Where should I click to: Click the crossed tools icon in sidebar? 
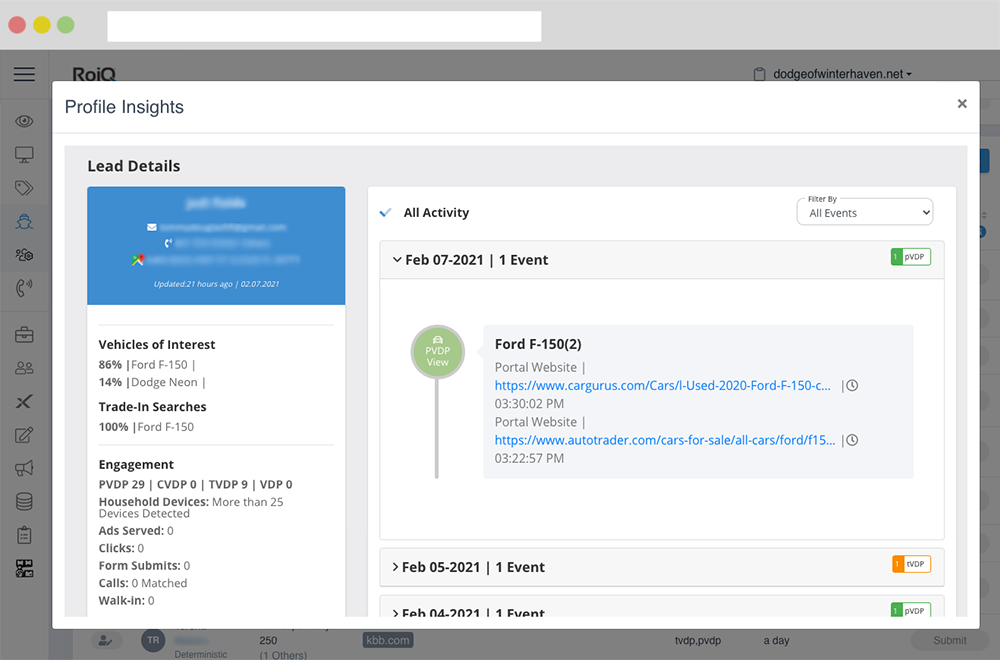pos(24,402)
